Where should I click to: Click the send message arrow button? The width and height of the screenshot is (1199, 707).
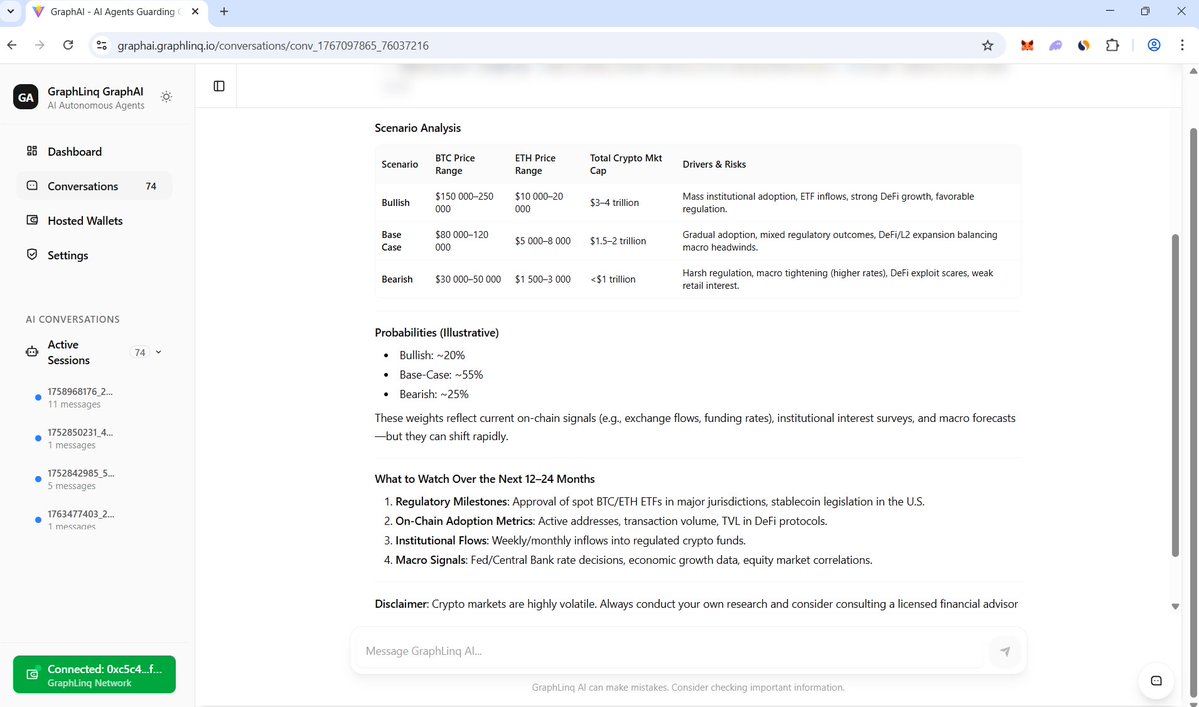pos(1005,651)
